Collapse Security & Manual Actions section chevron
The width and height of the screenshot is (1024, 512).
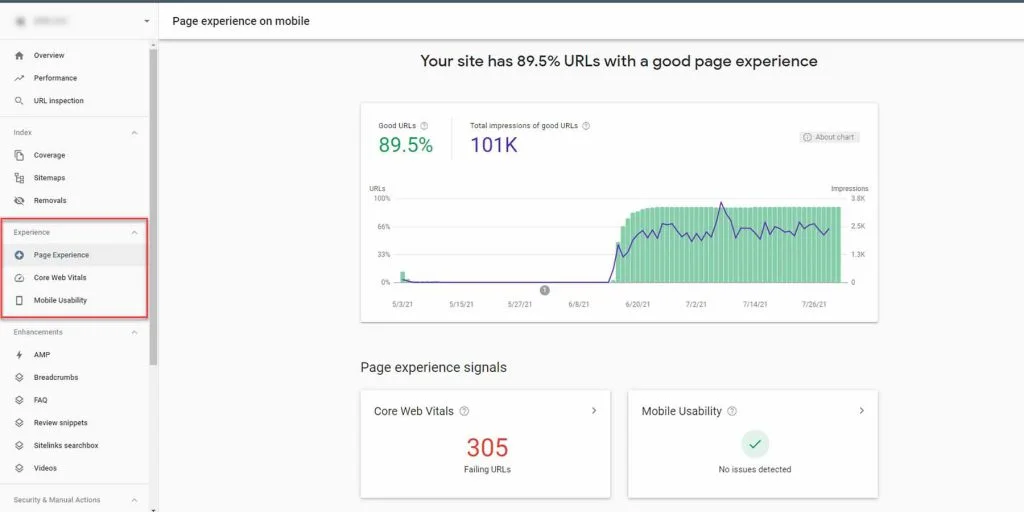[x=135, y=500]
